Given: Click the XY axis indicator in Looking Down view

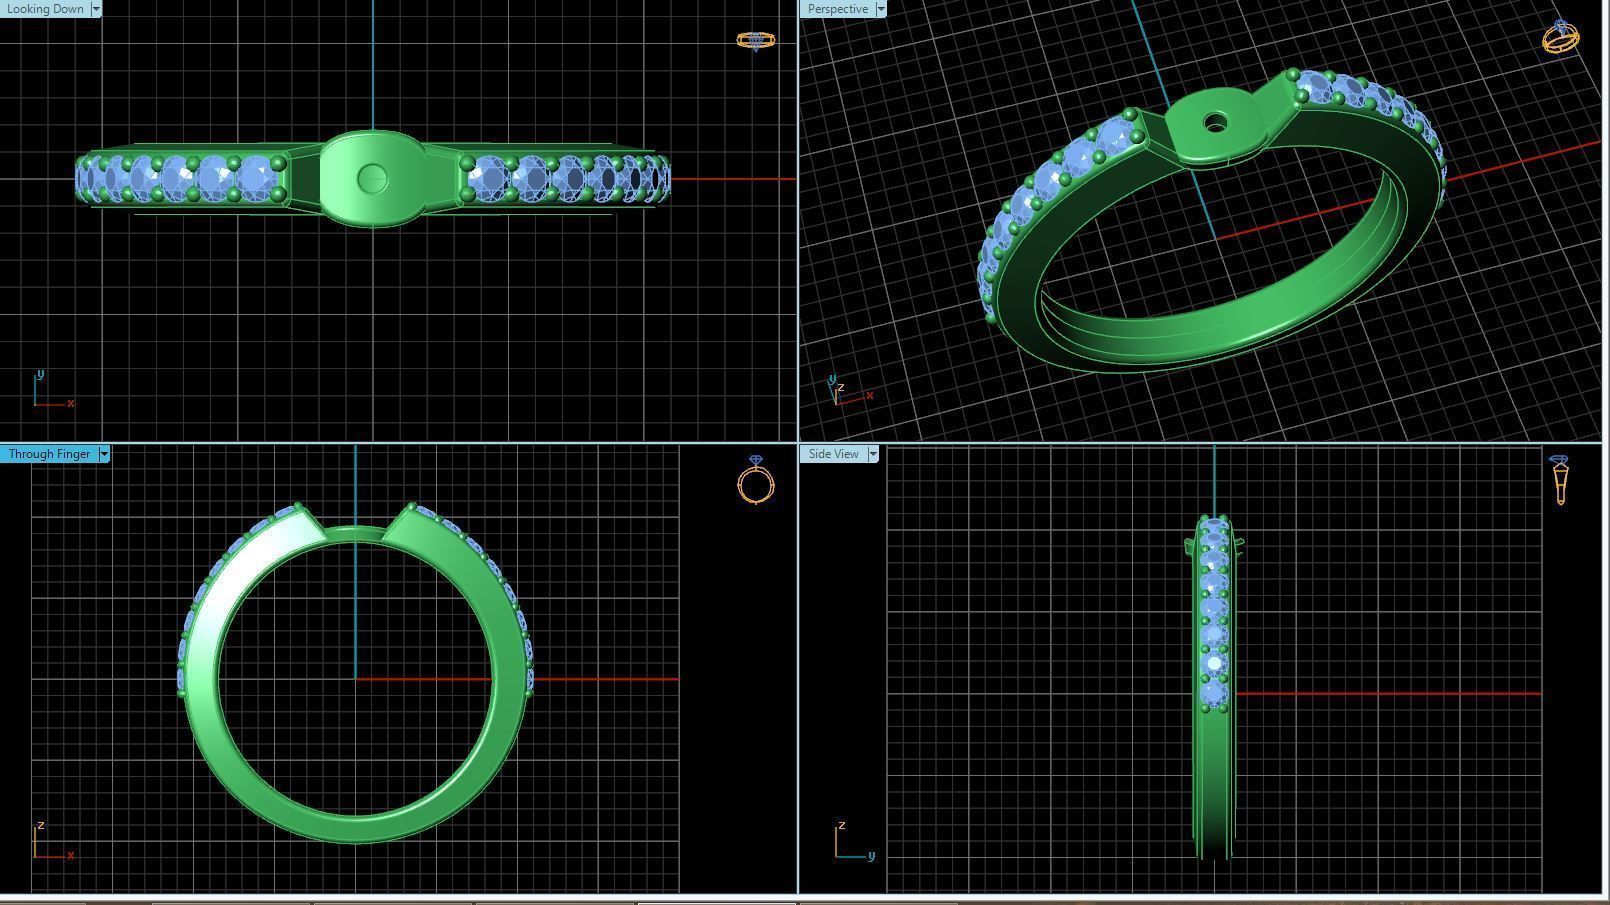Looking at the screenshot, I should (52, 390).
